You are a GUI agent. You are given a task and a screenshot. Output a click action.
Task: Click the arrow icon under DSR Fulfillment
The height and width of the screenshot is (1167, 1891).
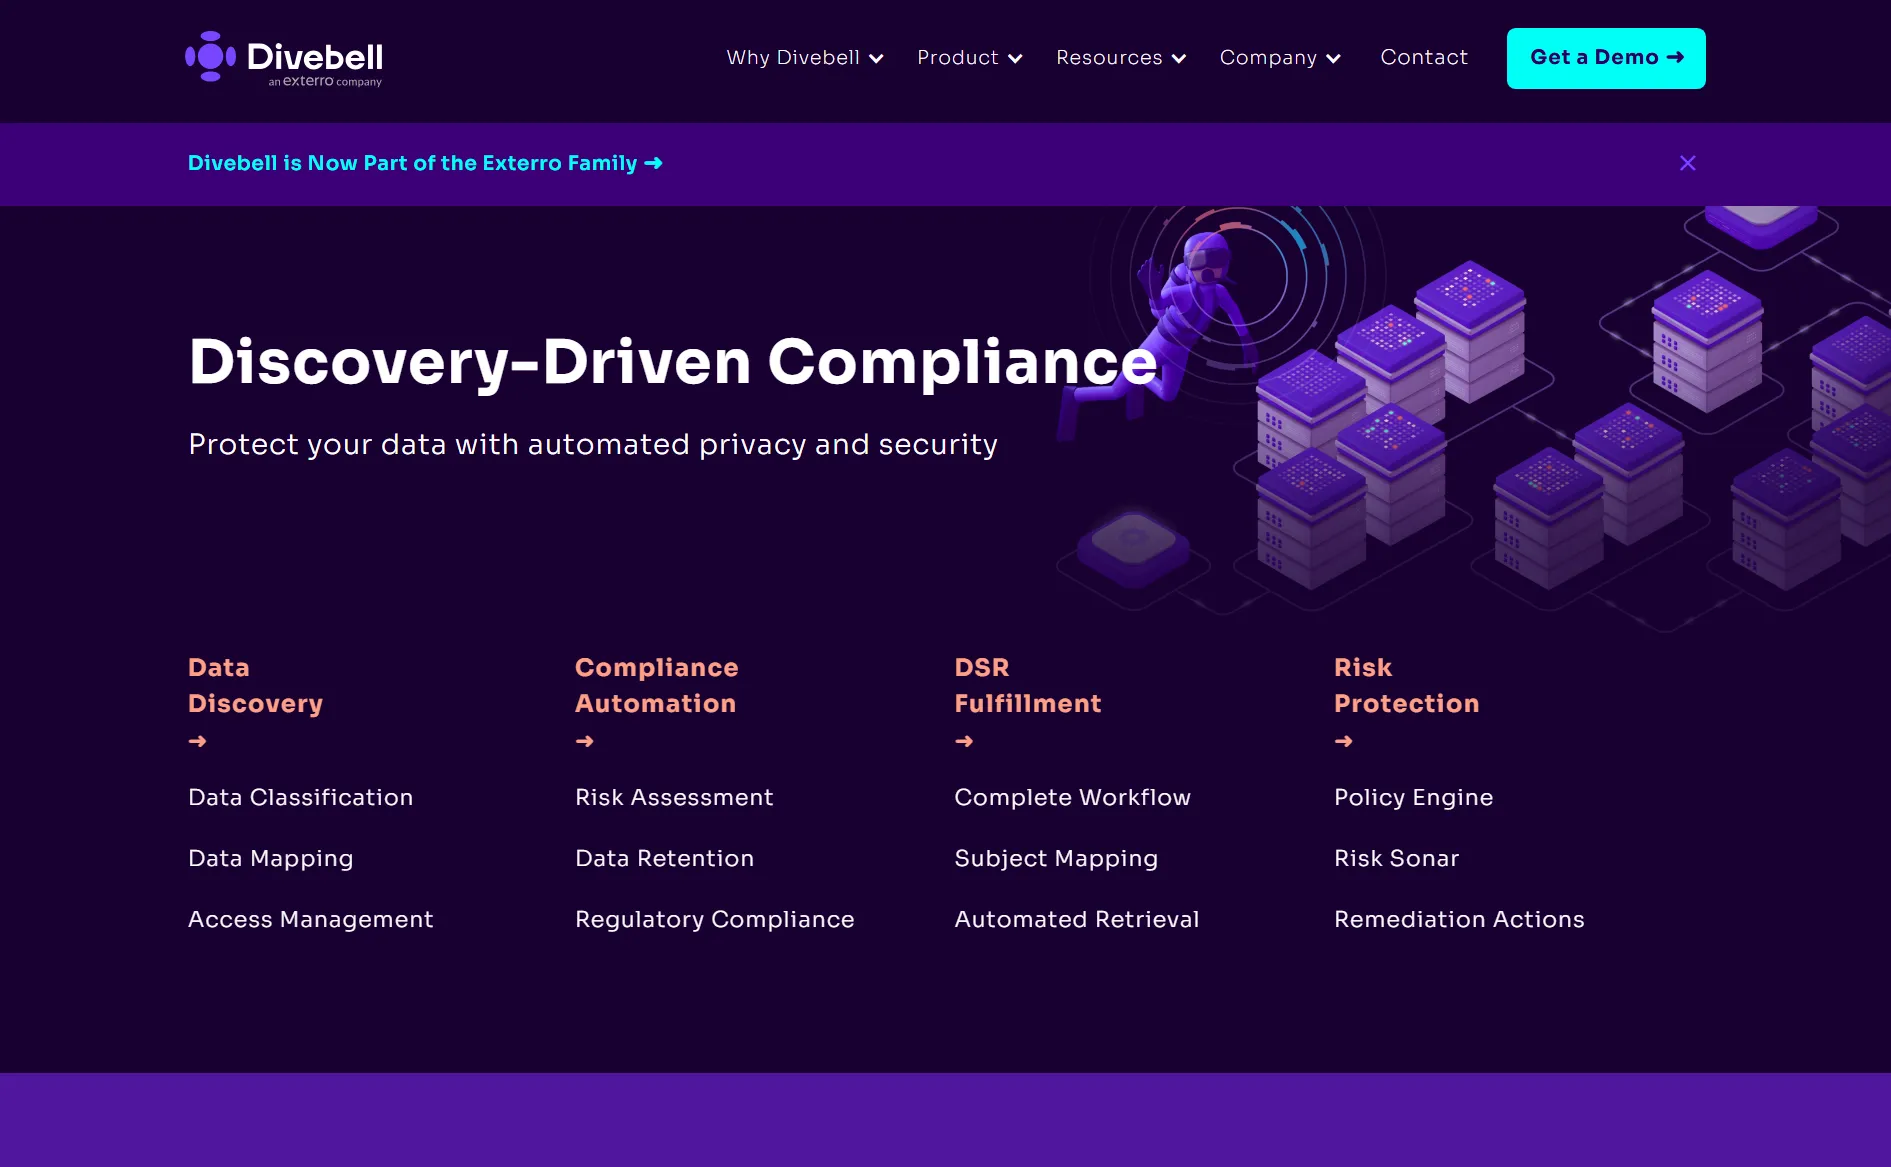coord(964,741)
